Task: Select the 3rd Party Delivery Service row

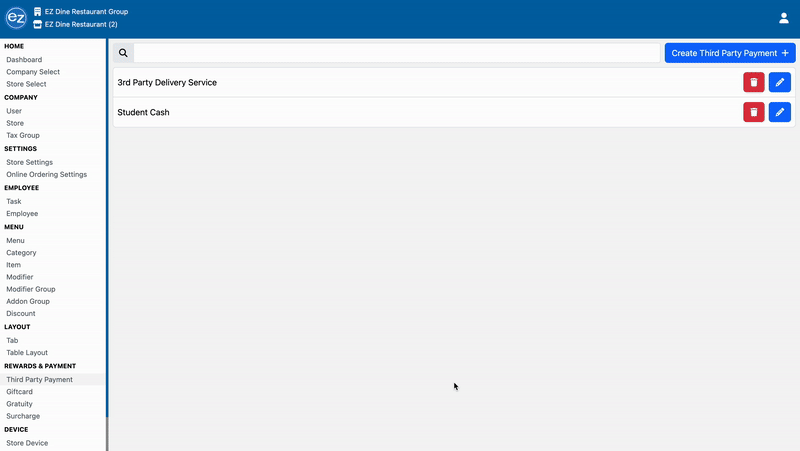Action: tap(454, 82)
